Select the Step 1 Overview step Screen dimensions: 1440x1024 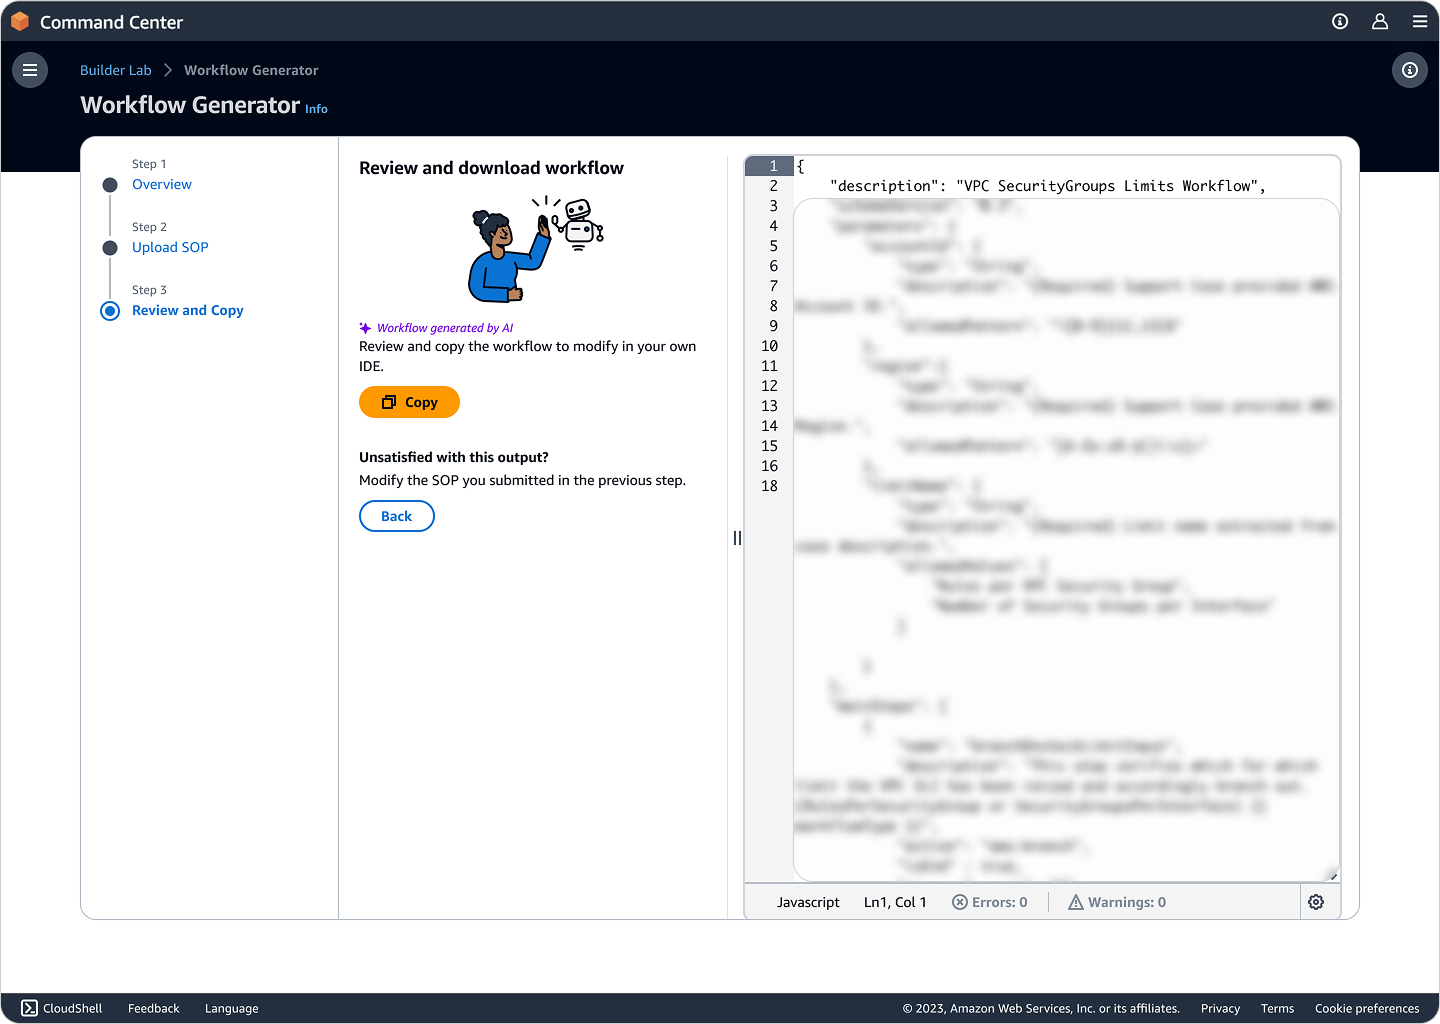[x=161, y=185]
